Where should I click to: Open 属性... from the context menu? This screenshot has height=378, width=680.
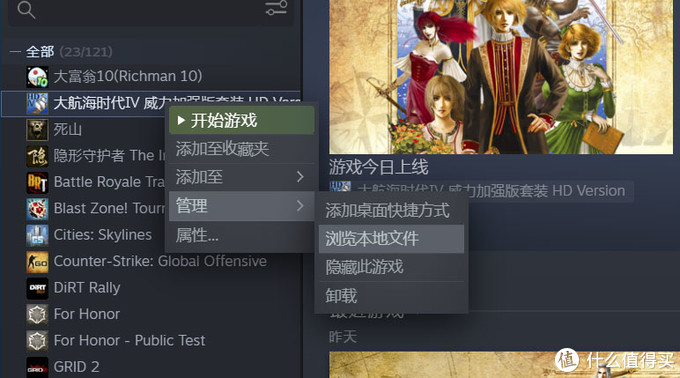pos(242,235)
